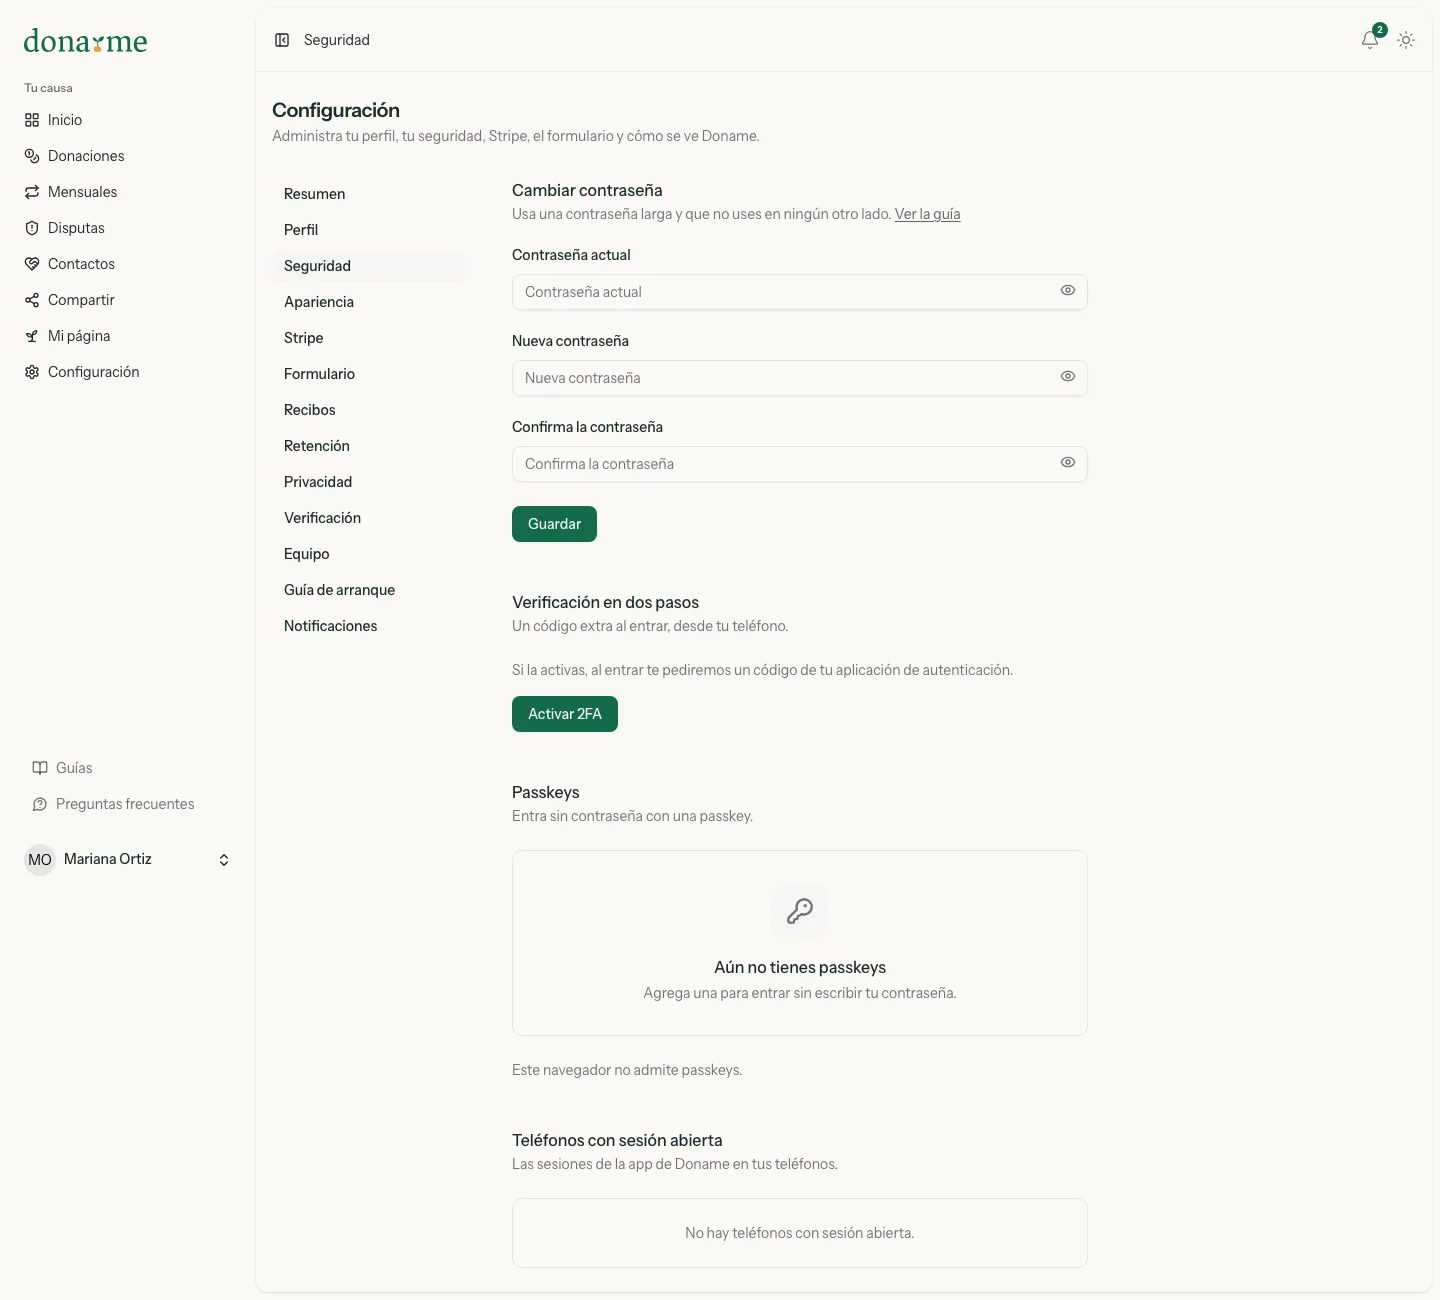Click the Contraseña actual input field
Viewport: 1440px width, 1300px height.
click(x=799, y=292)
